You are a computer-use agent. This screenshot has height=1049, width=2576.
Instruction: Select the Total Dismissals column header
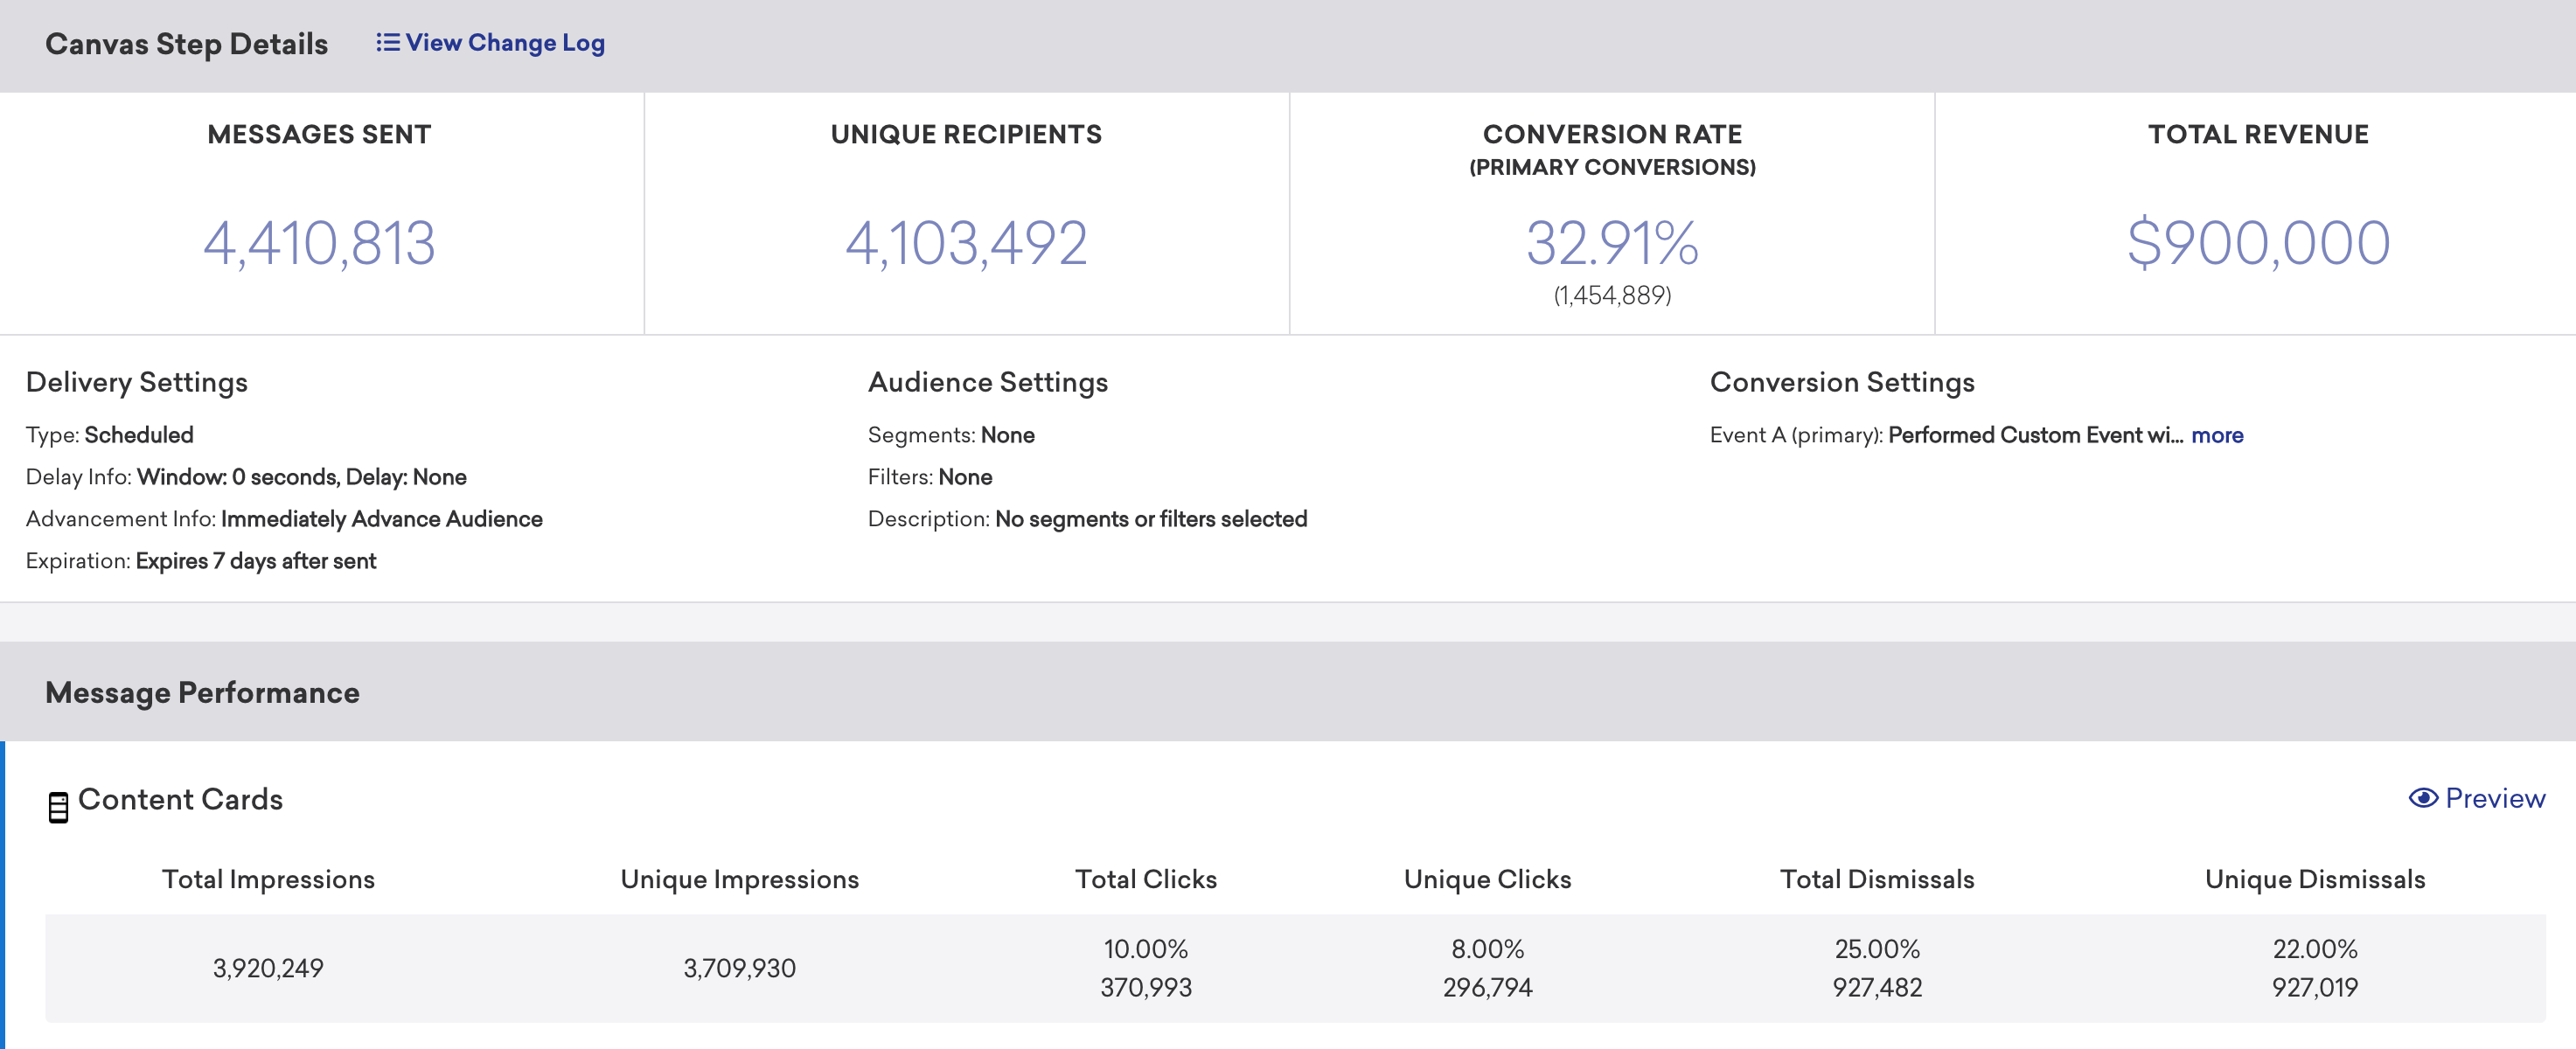pos(1876,879)
